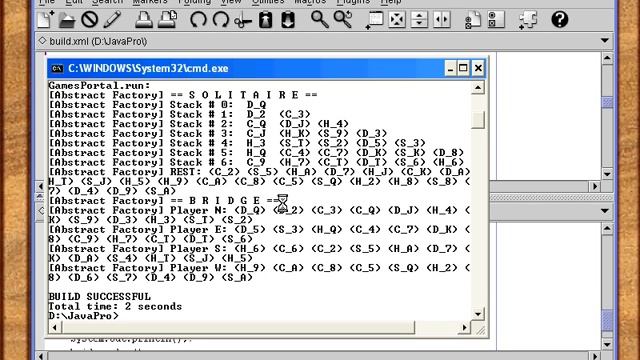Viewport: 640px width, 360px height.
Task: Click jEdit upper pane scroll-right arrow
Action: pyautogui.click(x=595, y=187)
